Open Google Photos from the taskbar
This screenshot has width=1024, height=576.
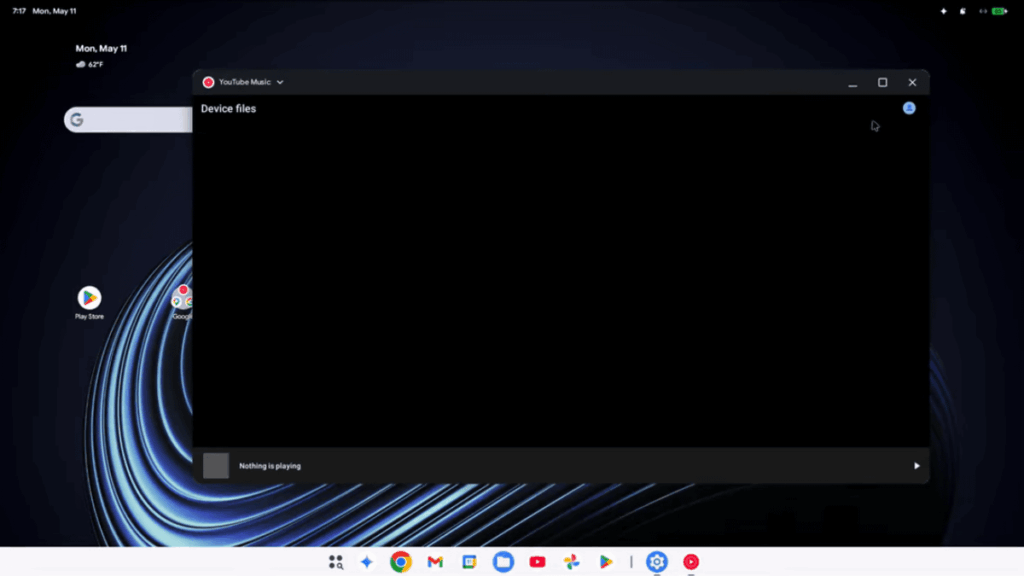571,562
